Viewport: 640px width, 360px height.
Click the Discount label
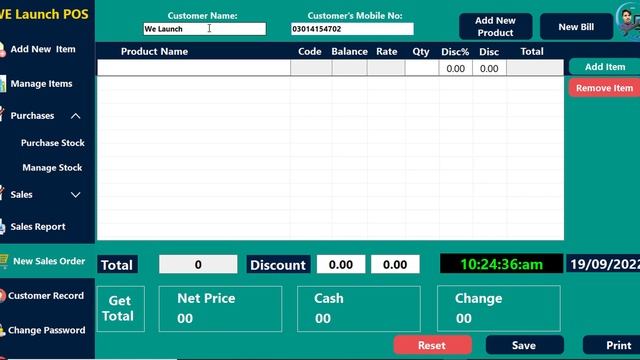pyautogui.click(x=278, y=264)
